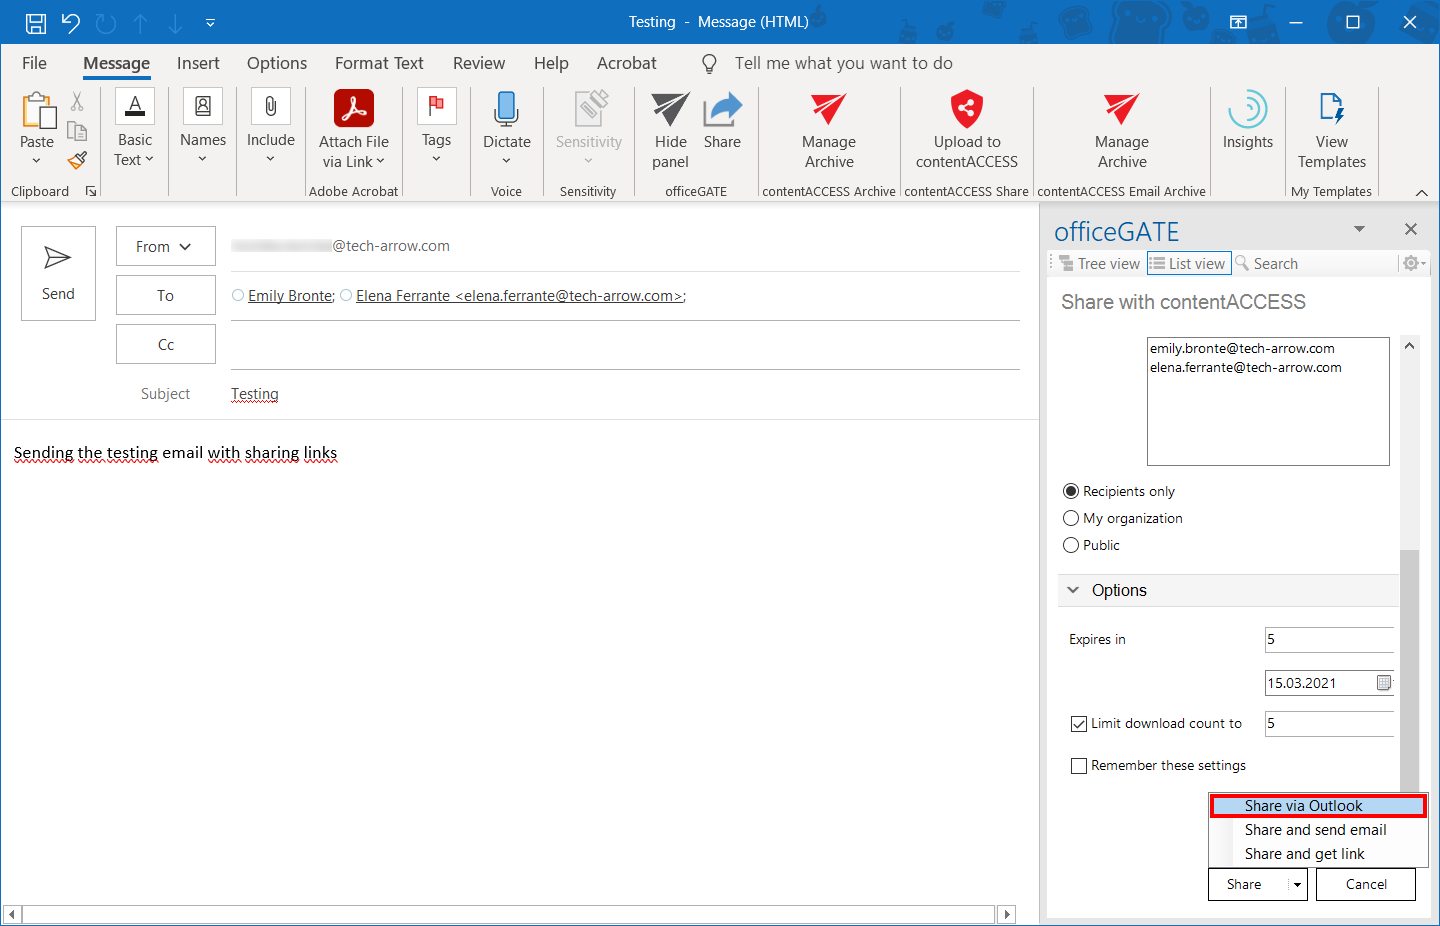Click the Cancel button in share panel
This screenshot has width=1440, height=926.
[x=1366, y=884]
